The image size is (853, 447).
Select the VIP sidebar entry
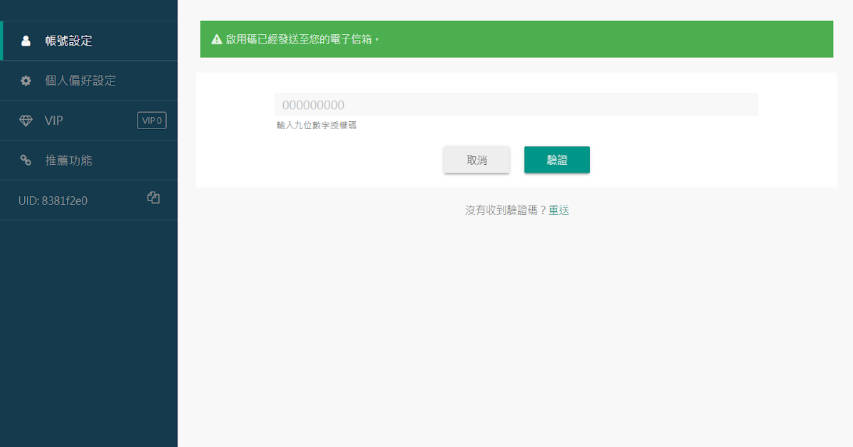89,121
